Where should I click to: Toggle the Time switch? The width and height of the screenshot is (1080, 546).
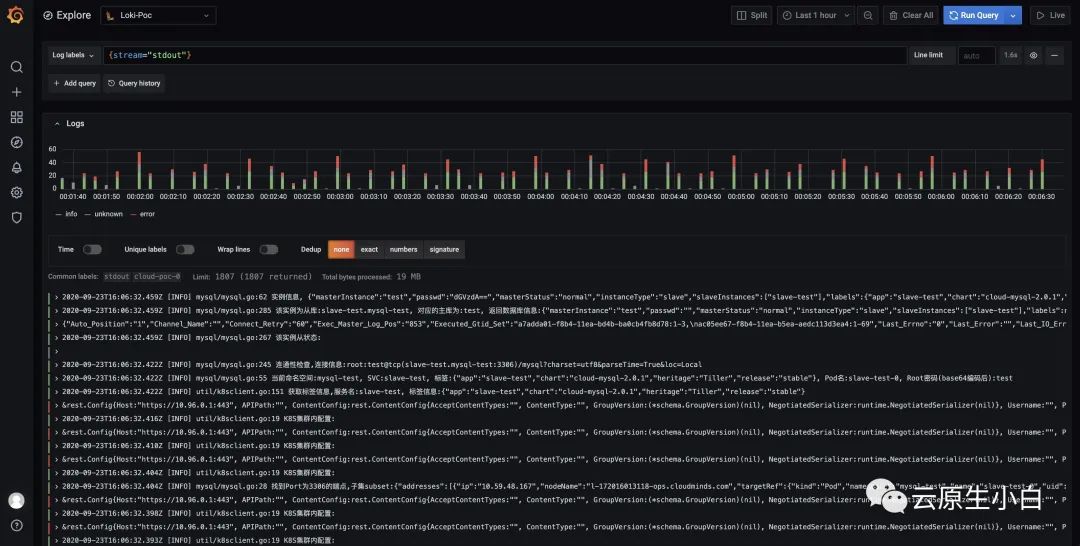coord(92,249)
